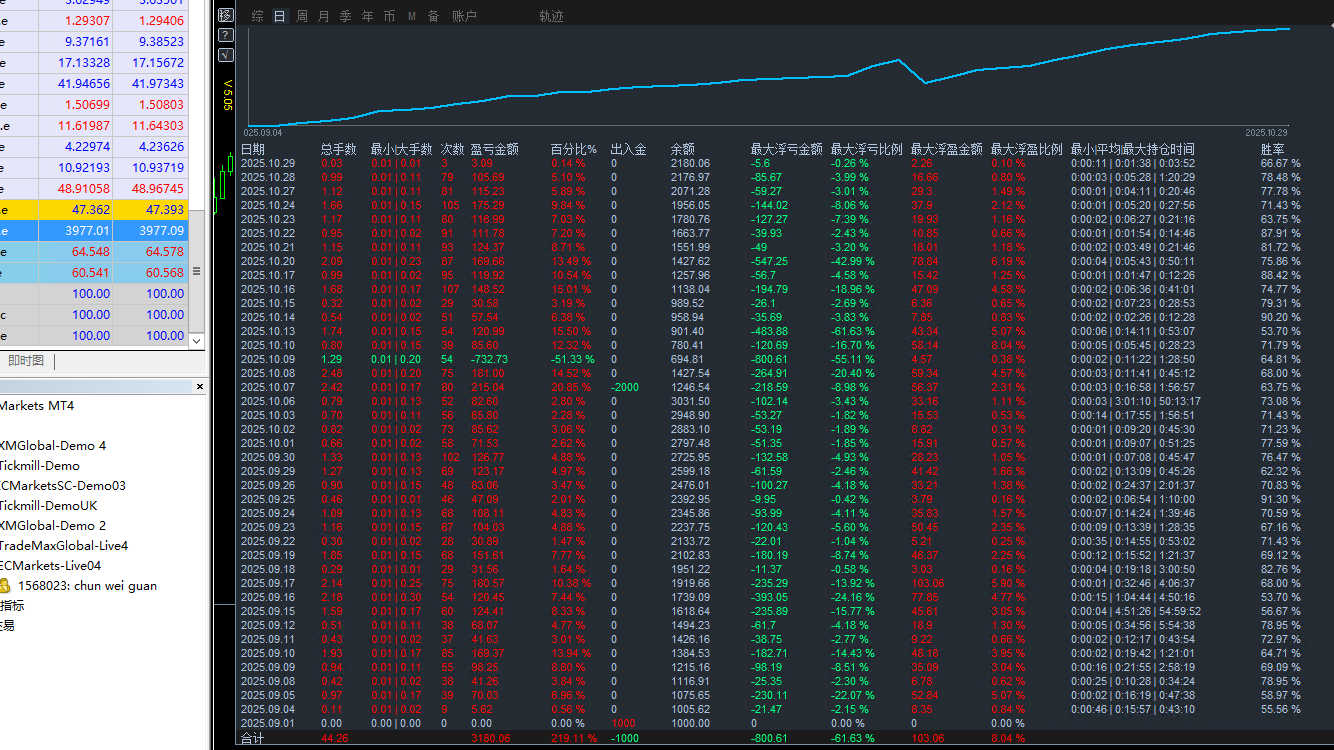Click the 盈亏金额 column header
1334x750 pixels.
click(x=494, y=149)
